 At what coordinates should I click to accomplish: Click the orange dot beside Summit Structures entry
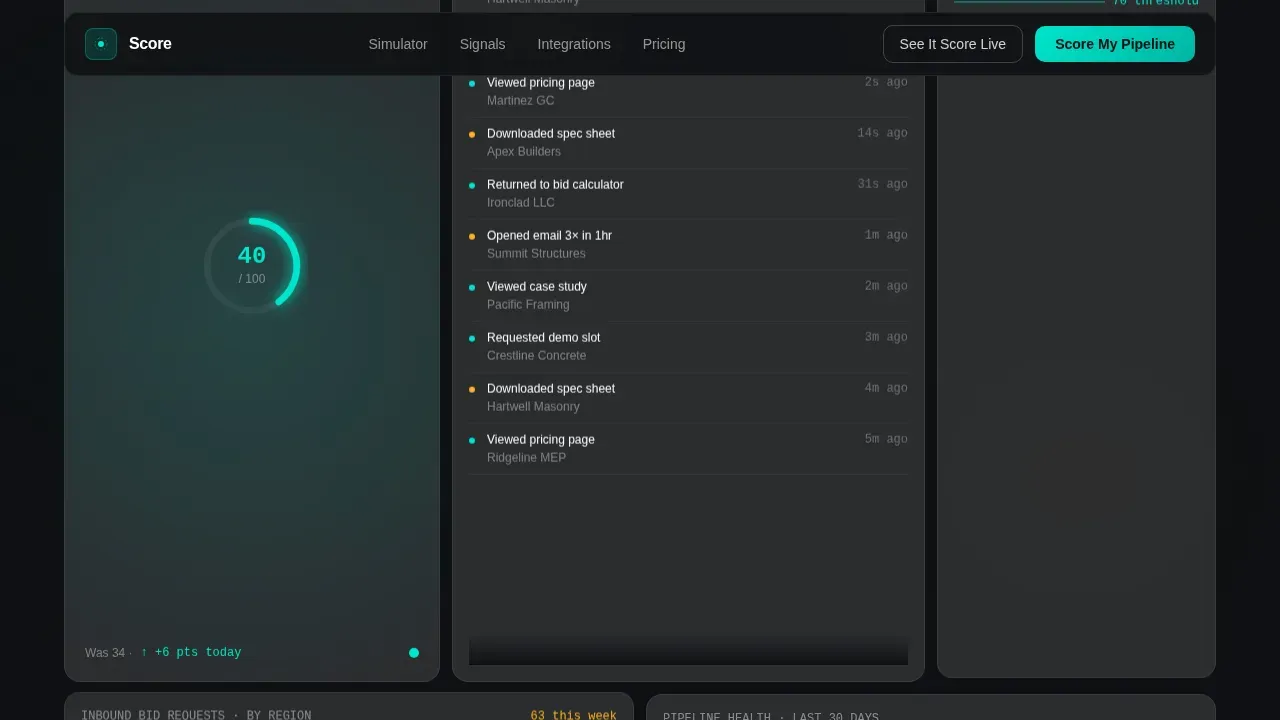472,237
